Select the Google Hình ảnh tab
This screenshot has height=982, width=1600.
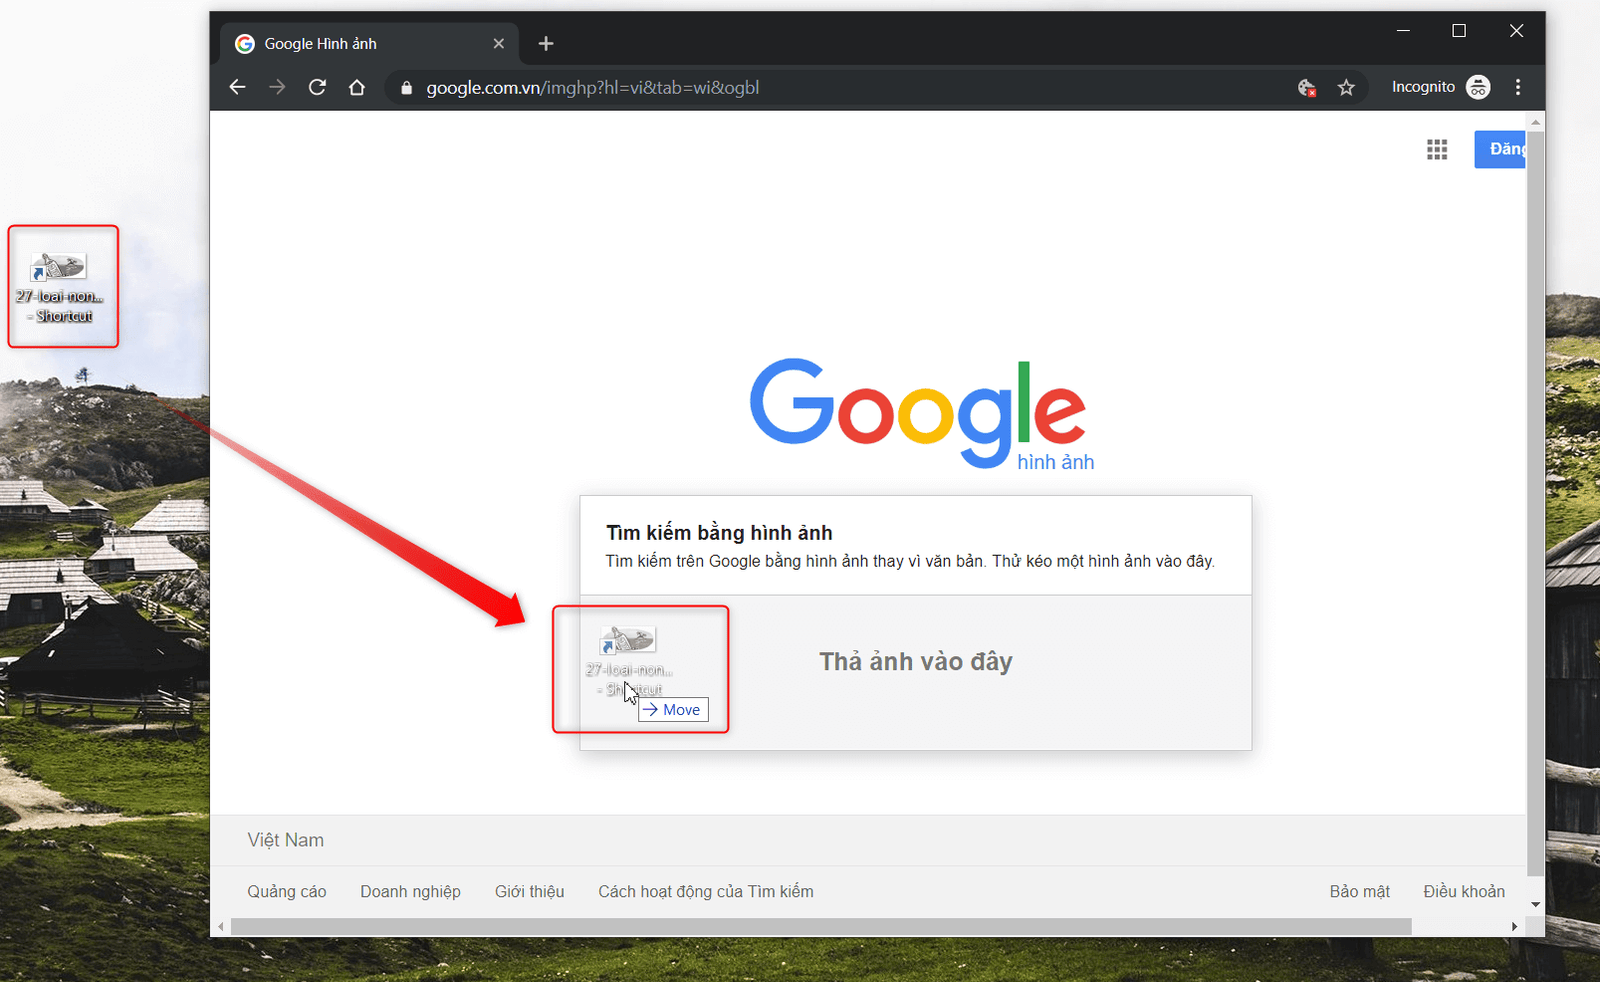[x=370, y=44]
